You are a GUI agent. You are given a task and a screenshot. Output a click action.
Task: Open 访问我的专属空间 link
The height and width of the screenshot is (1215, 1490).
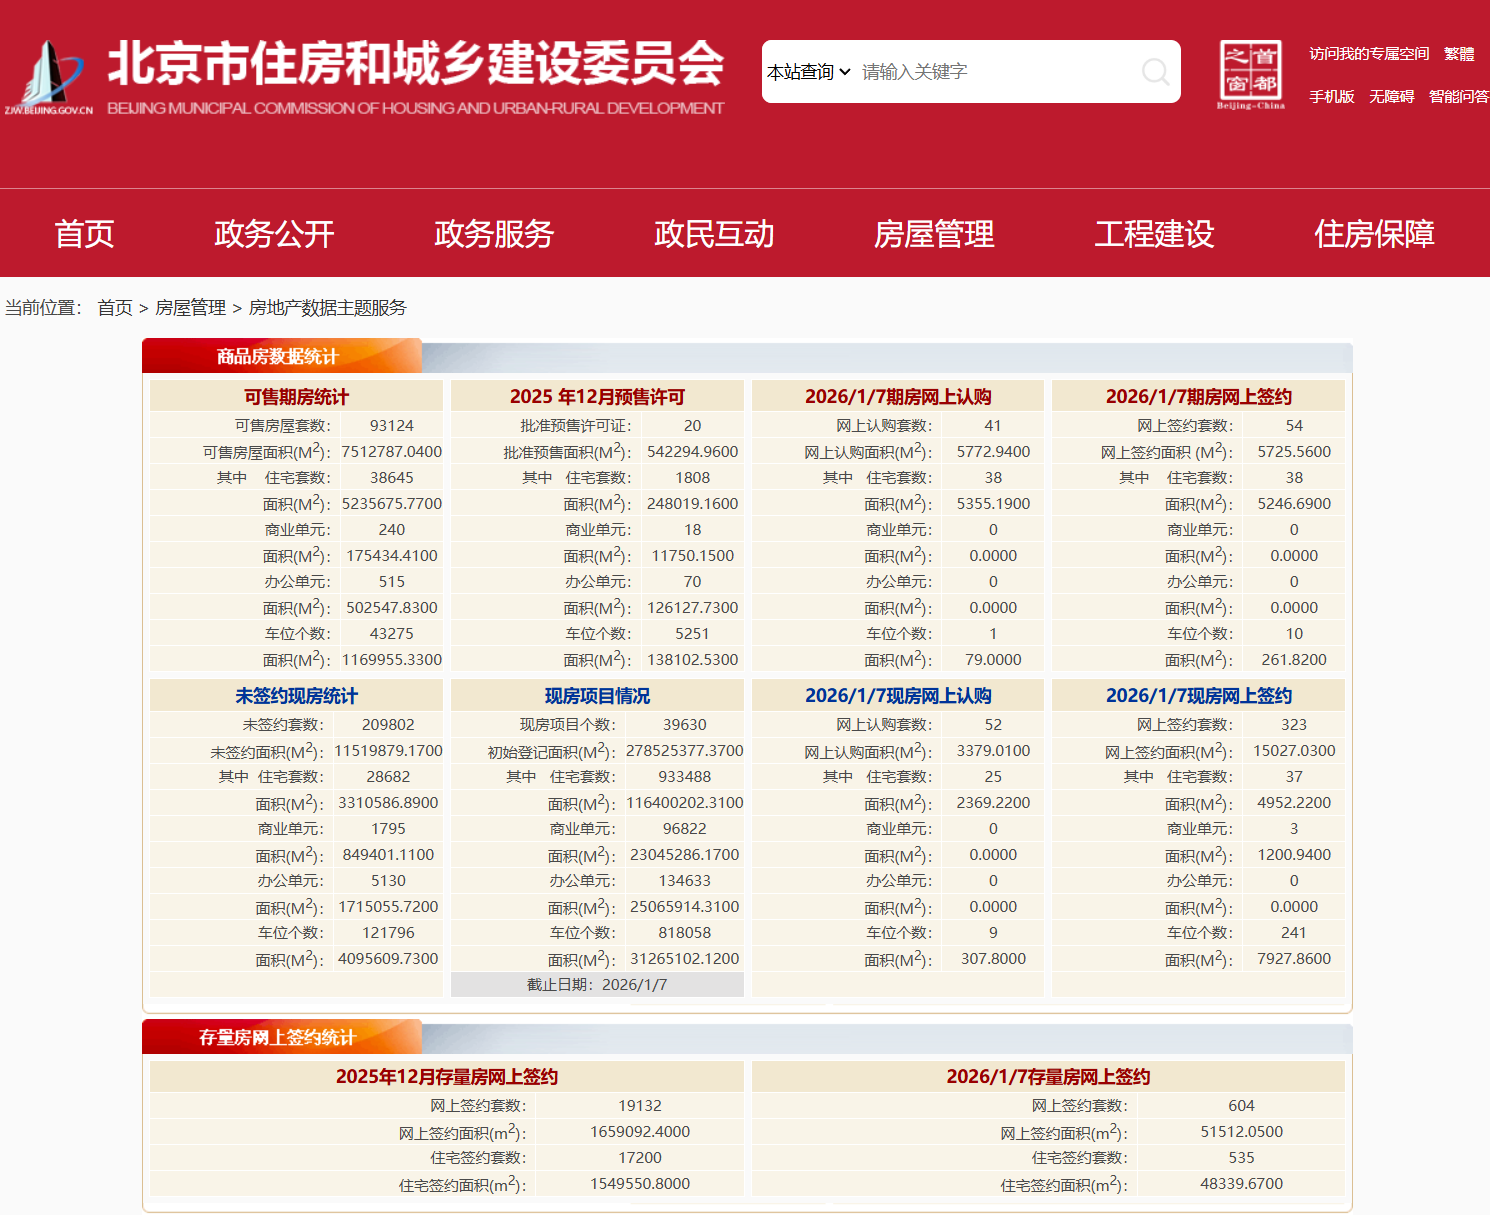click(x=1369, y=54)
